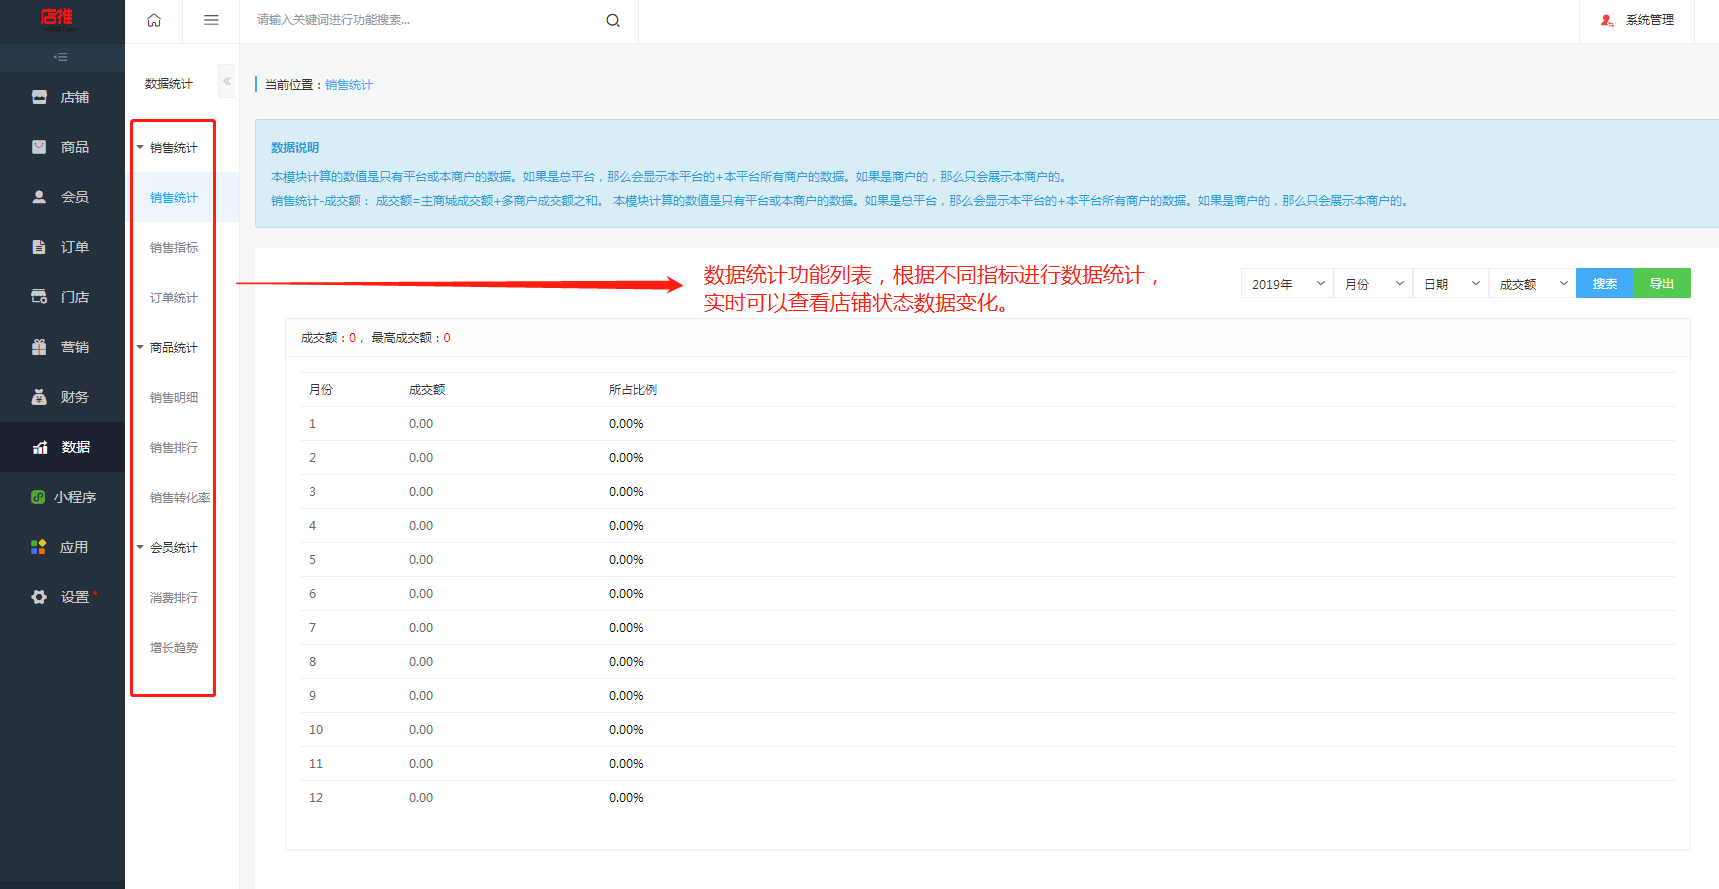Open the 店铺 menu item

62,97
